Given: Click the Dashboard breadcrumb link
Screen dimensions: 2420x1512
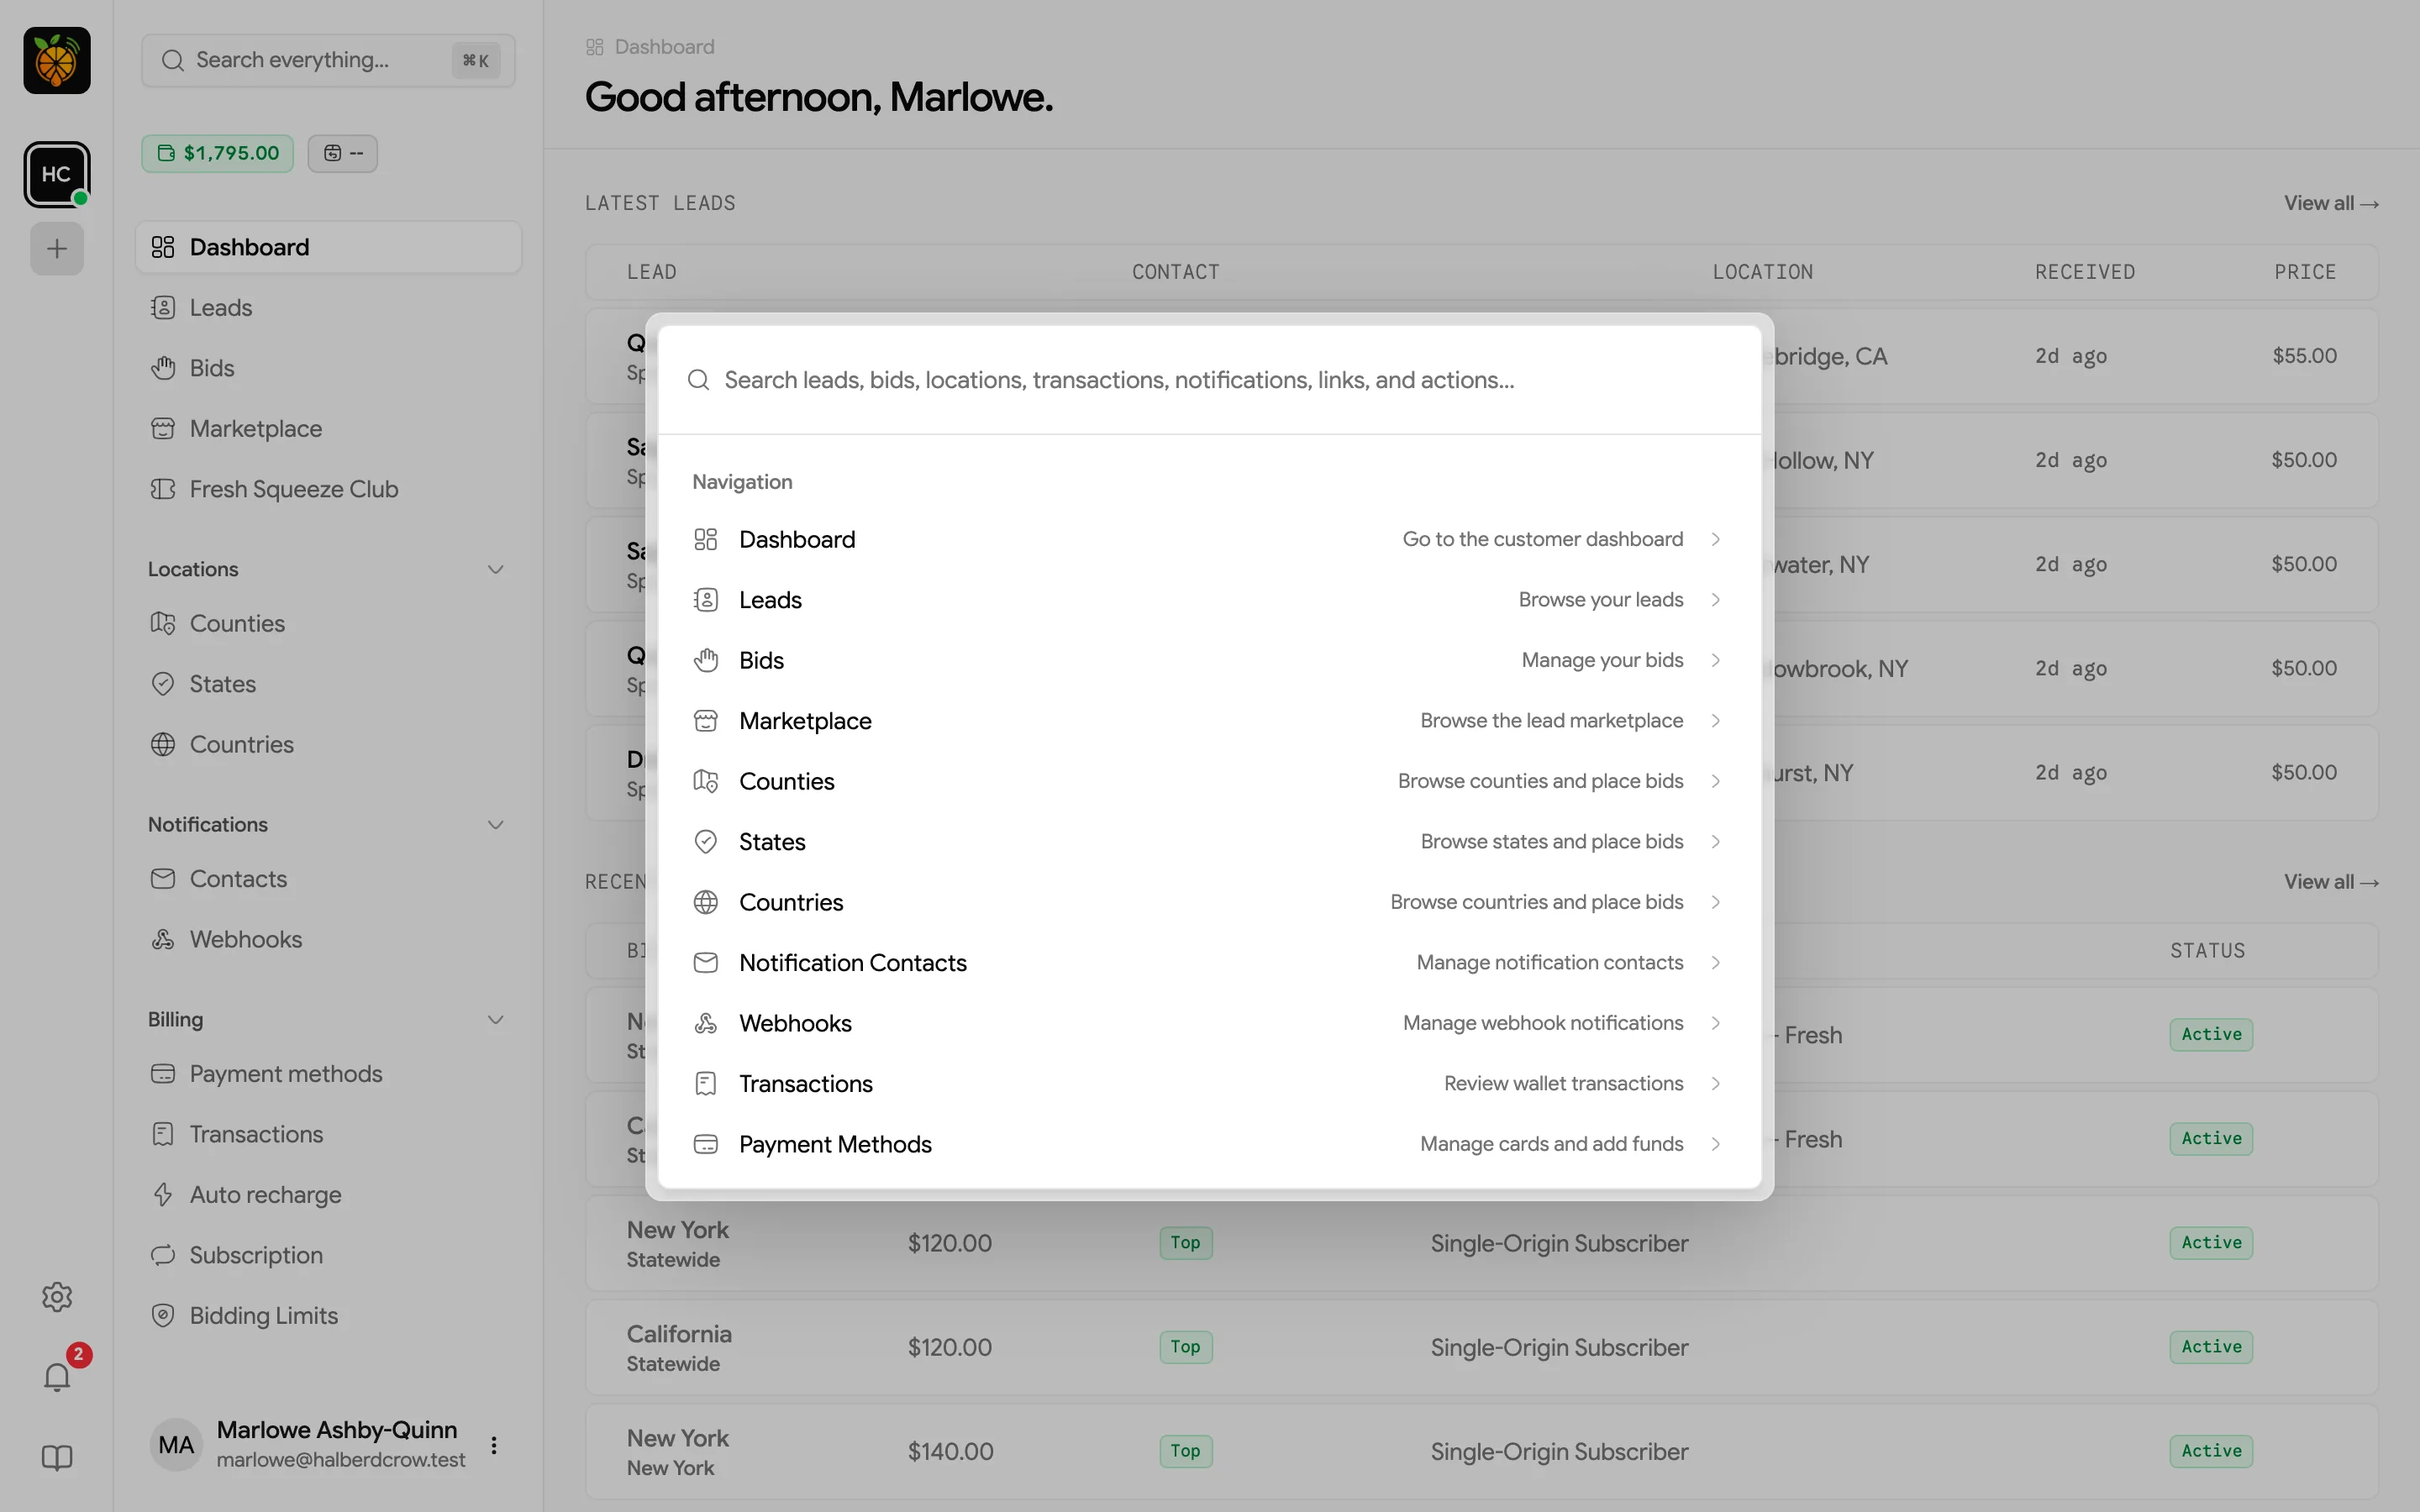Looking at the screenshot, I should click(x=651, y=47).
